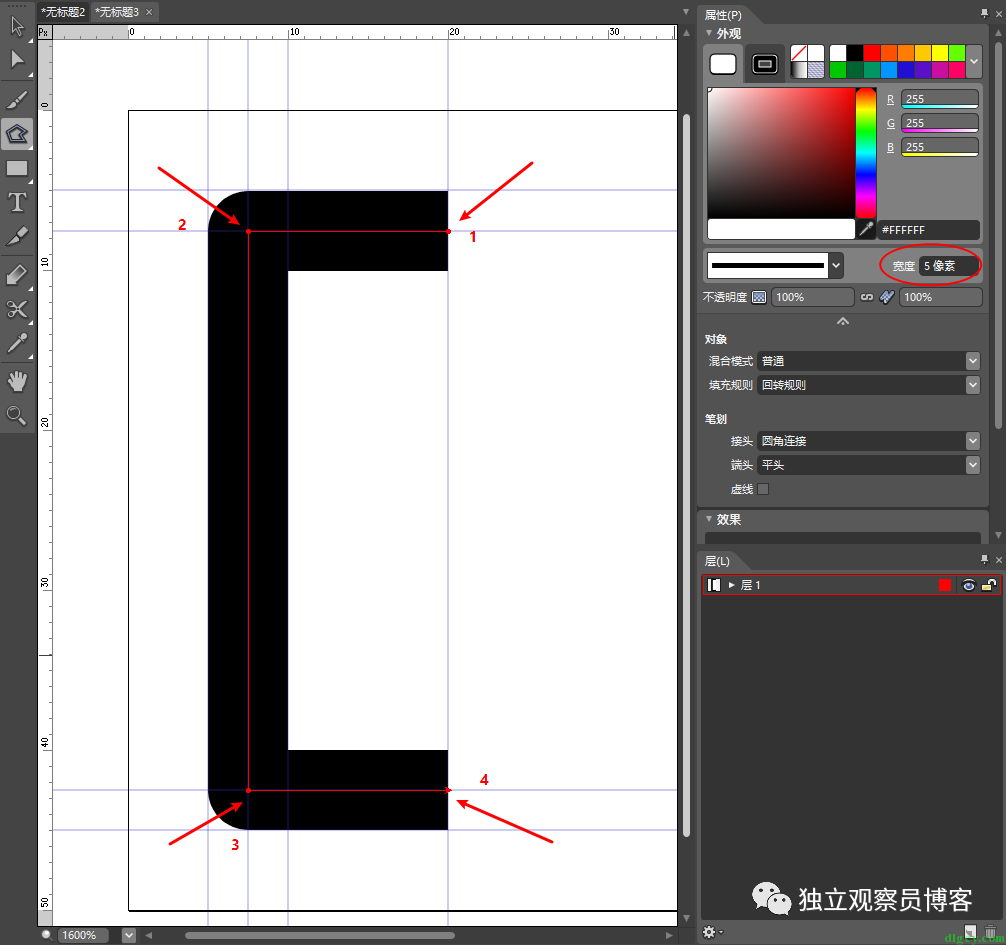Image resolution: width=1006 pixels, height=945 pixels.
Task: Click the 1600% zoom field
Action: [83, 935]
